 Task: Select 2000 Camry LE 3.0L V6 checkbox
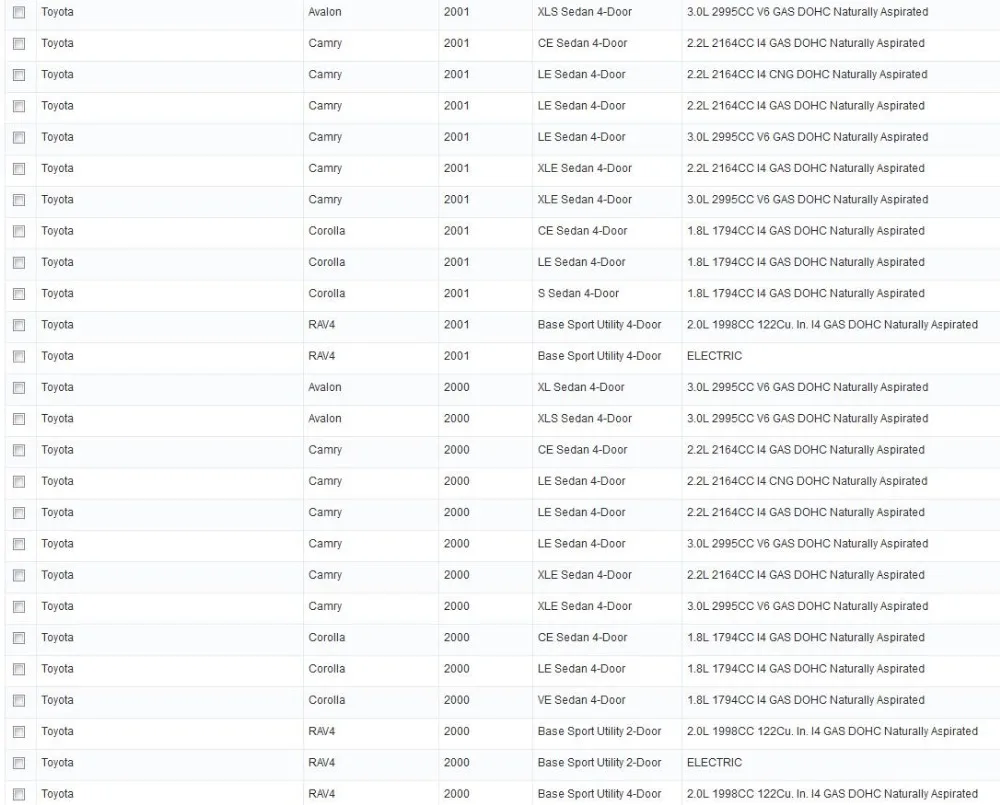click(19, 543)
